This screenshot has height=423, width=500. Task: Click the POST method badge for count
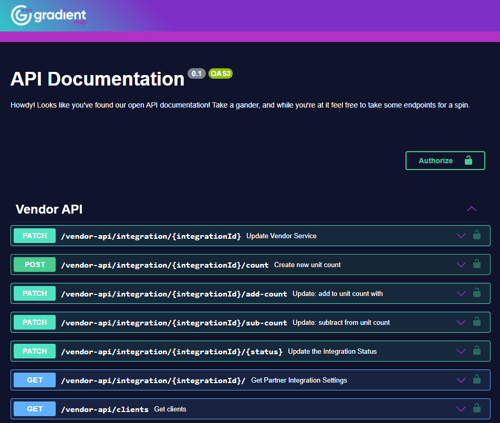click(x=35, y=265)
